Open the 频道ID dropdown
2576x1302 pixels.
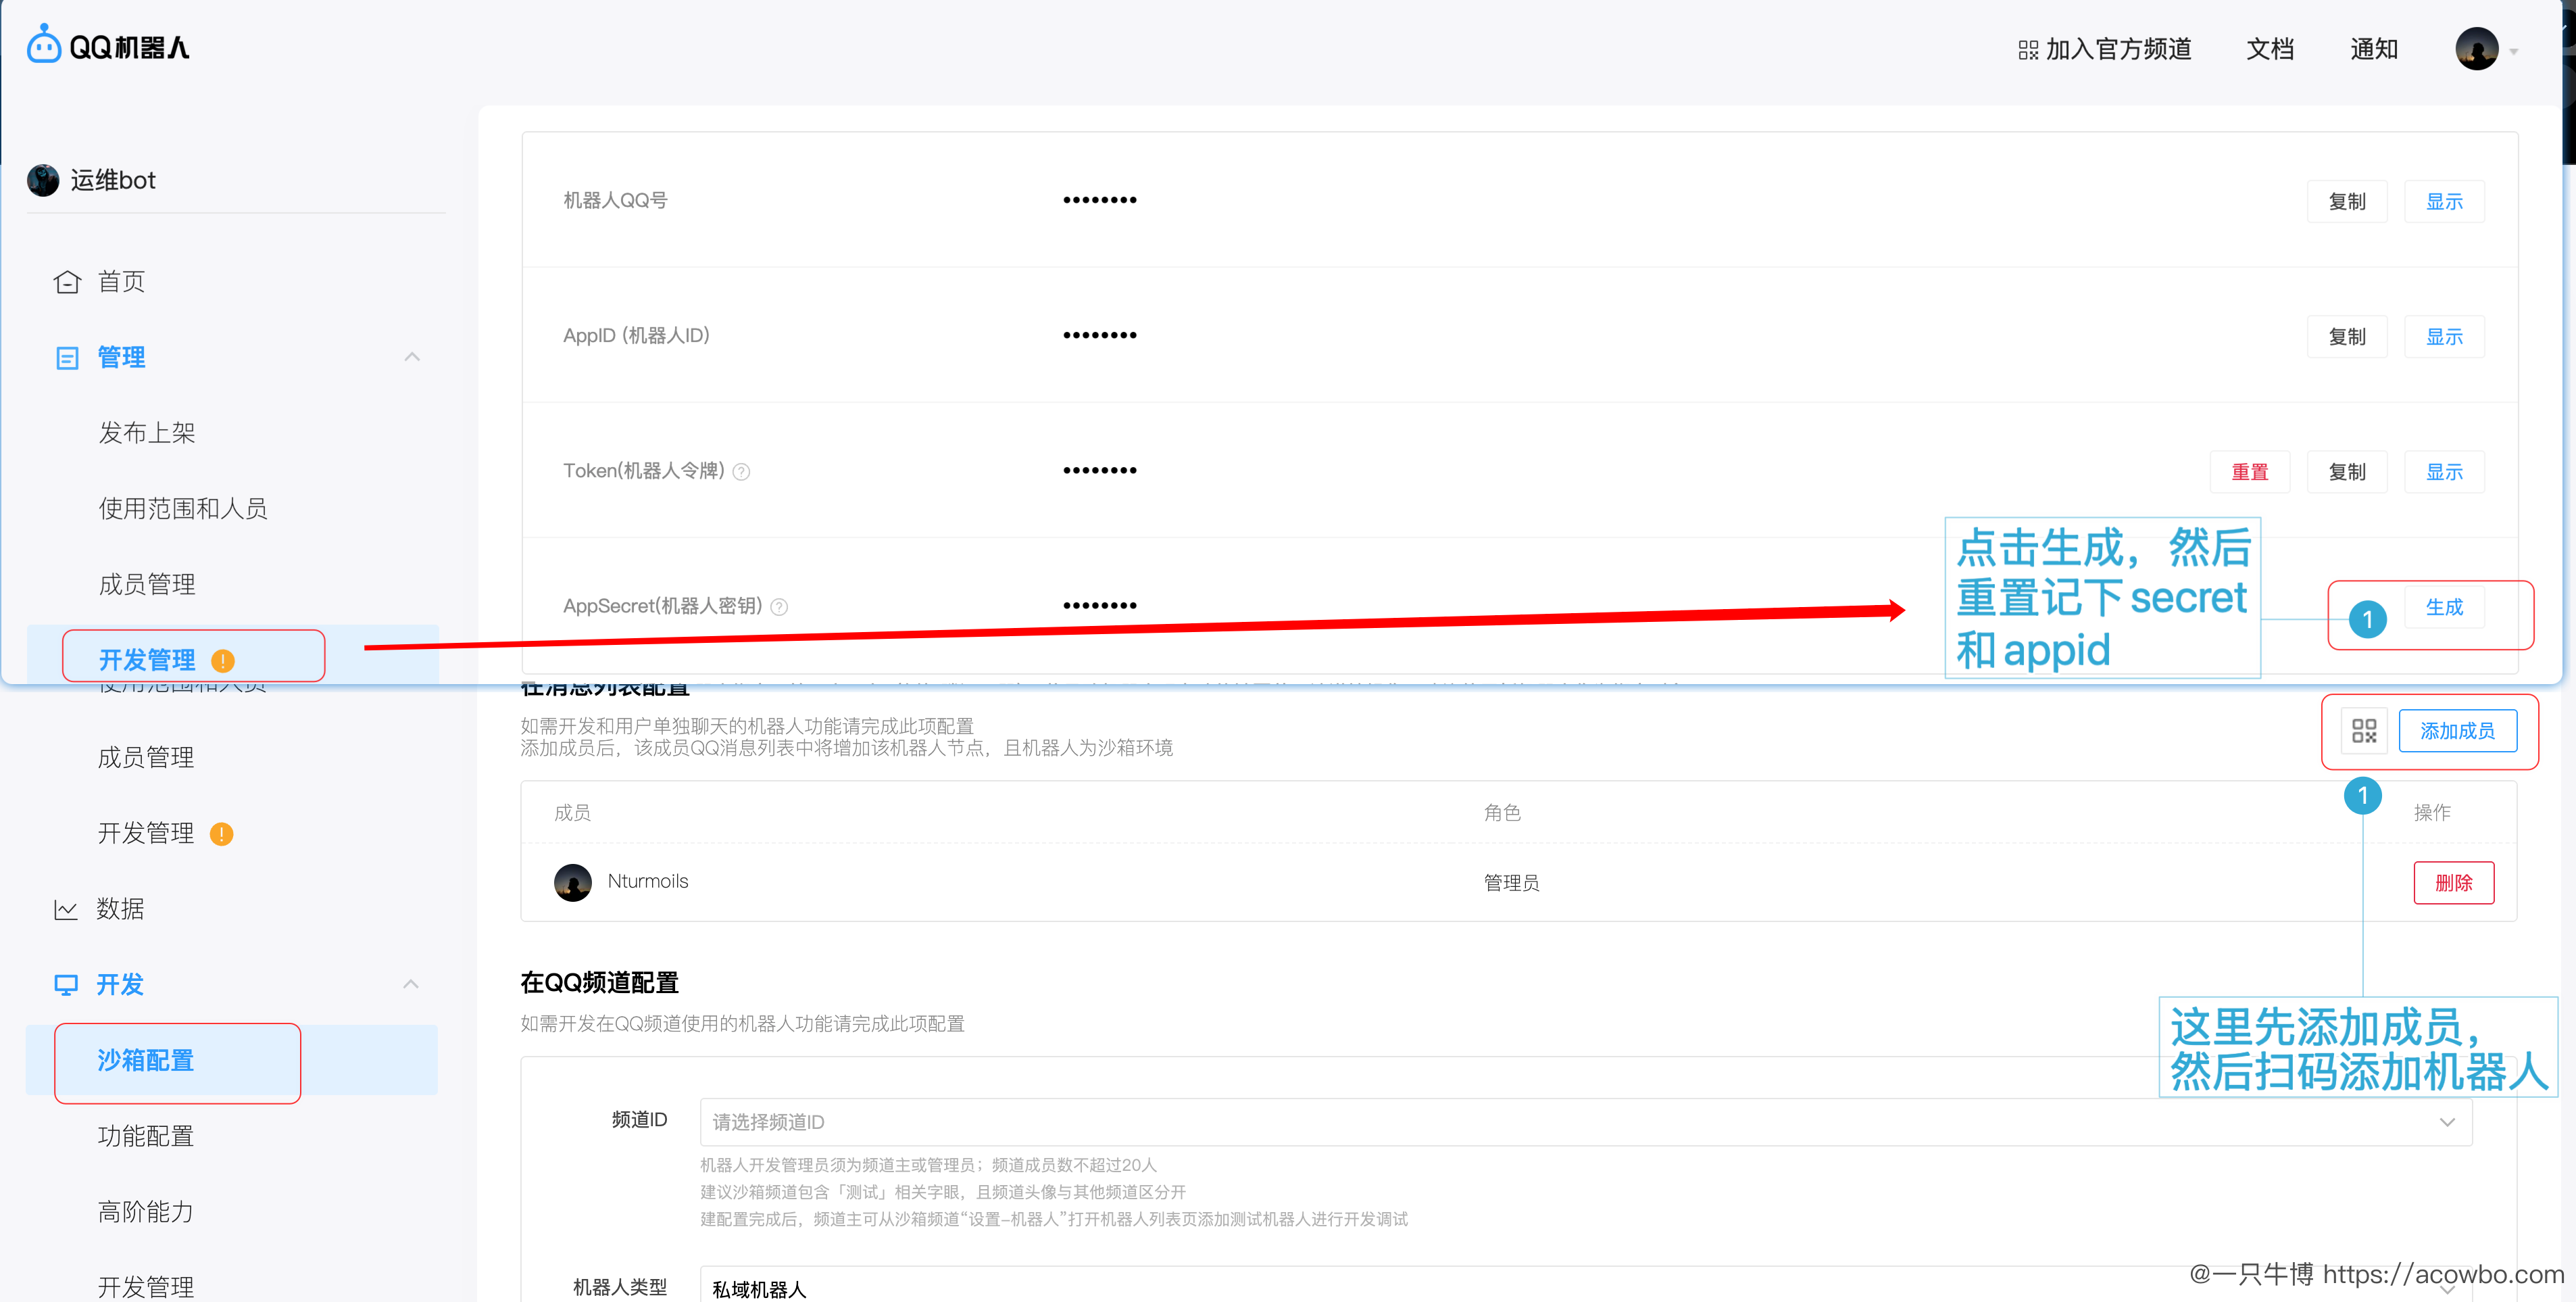[x=2448, y=1122]
